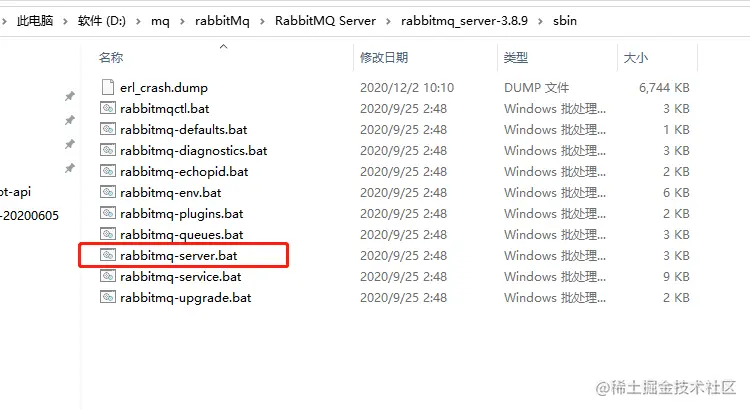Expand breadcrumb chevron after mq

tap(182, 22)
